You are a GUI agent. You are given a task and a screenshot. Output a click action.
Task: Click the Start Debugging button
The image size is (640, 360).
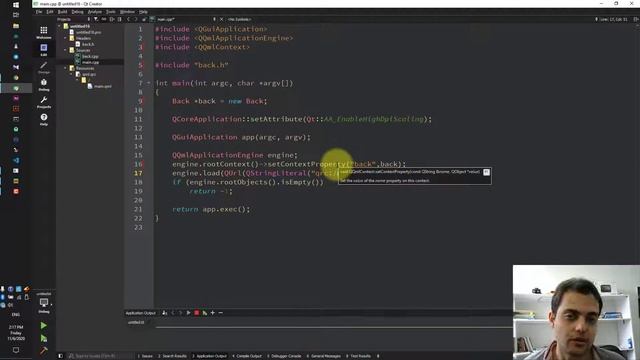pos(44,338)
